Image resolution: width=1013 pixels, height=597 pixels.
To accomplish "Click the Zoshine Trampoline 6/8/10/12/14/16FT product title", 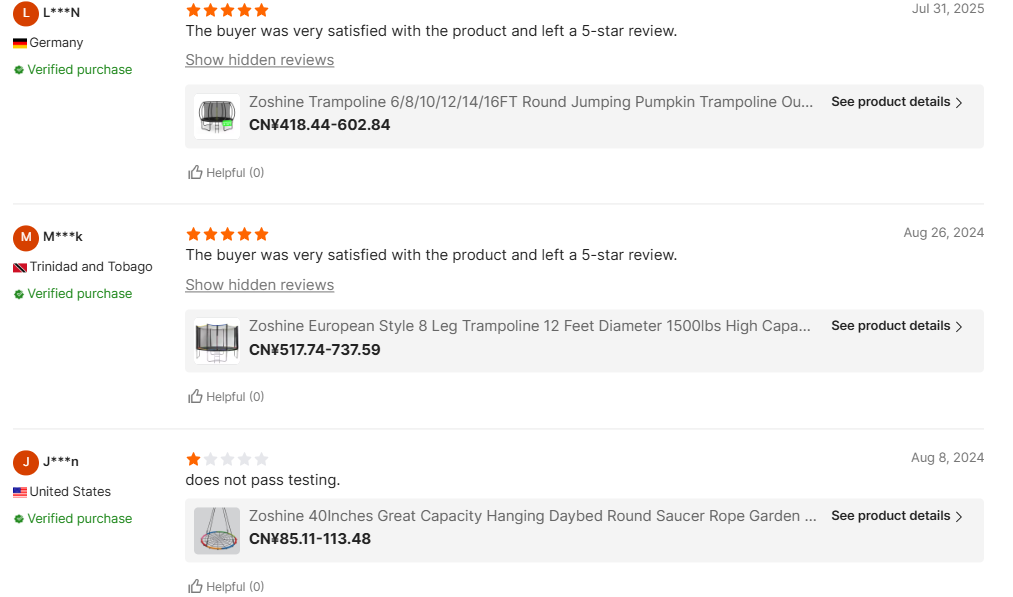I will tap(530, 102).
